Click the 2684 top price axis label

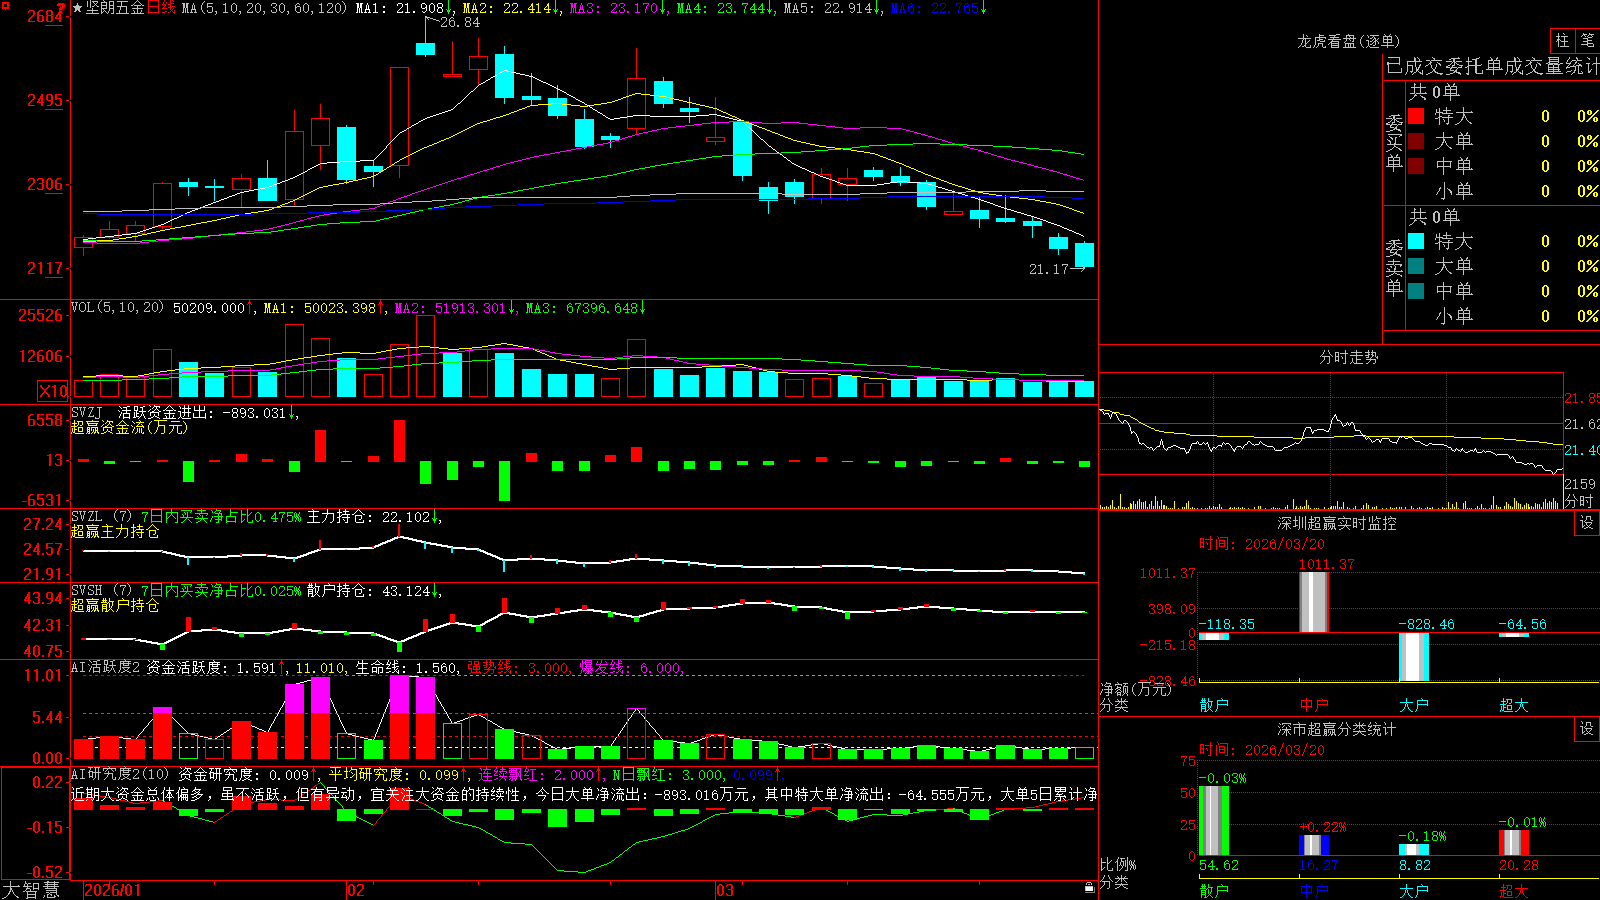point(45,16)
